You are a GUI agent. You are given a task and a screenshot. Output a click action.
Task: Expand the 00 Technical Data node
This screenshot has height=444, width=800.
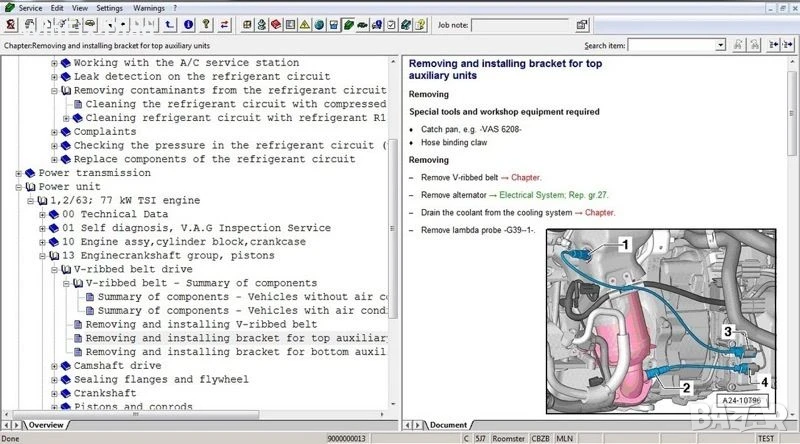click(x=42, y=214)
